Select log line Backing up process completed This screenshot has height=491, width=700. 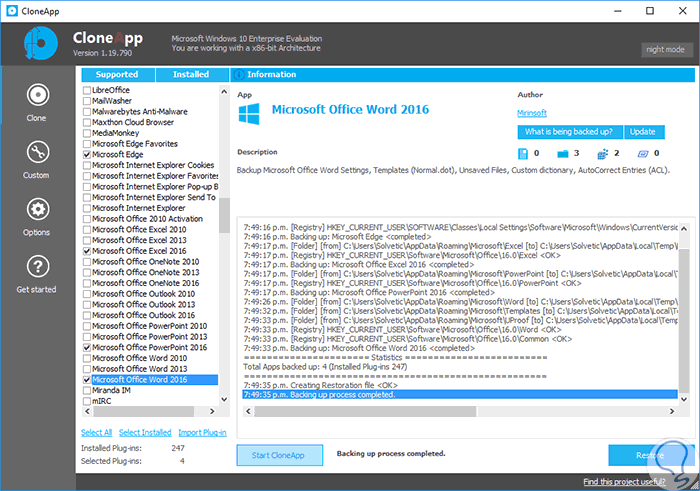coord(460,395)
